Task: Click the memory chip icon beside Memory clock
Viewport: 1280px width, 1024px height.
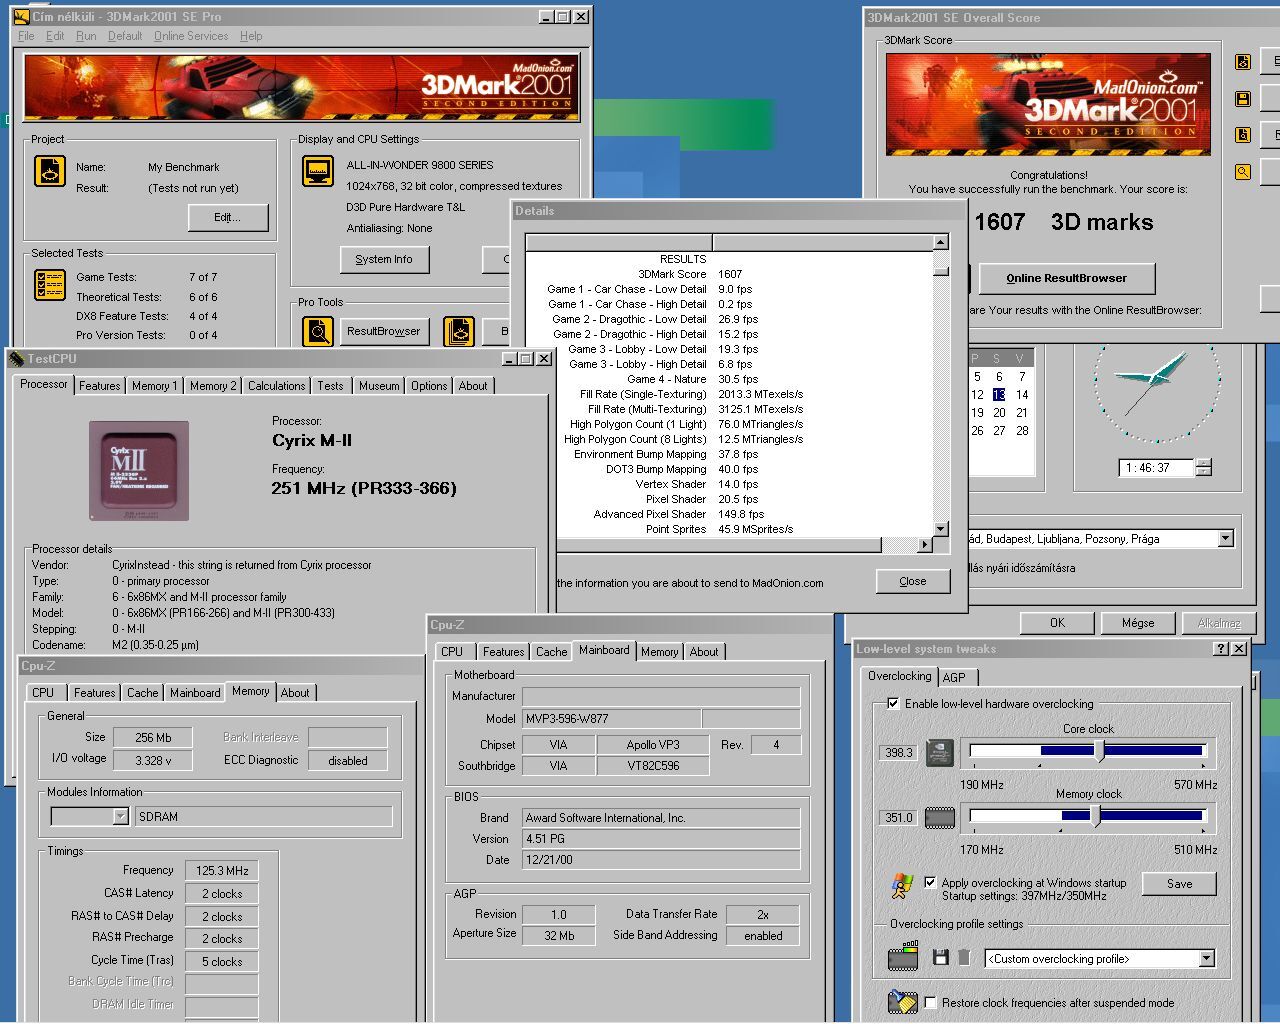Action: click(x=939, y=818)
